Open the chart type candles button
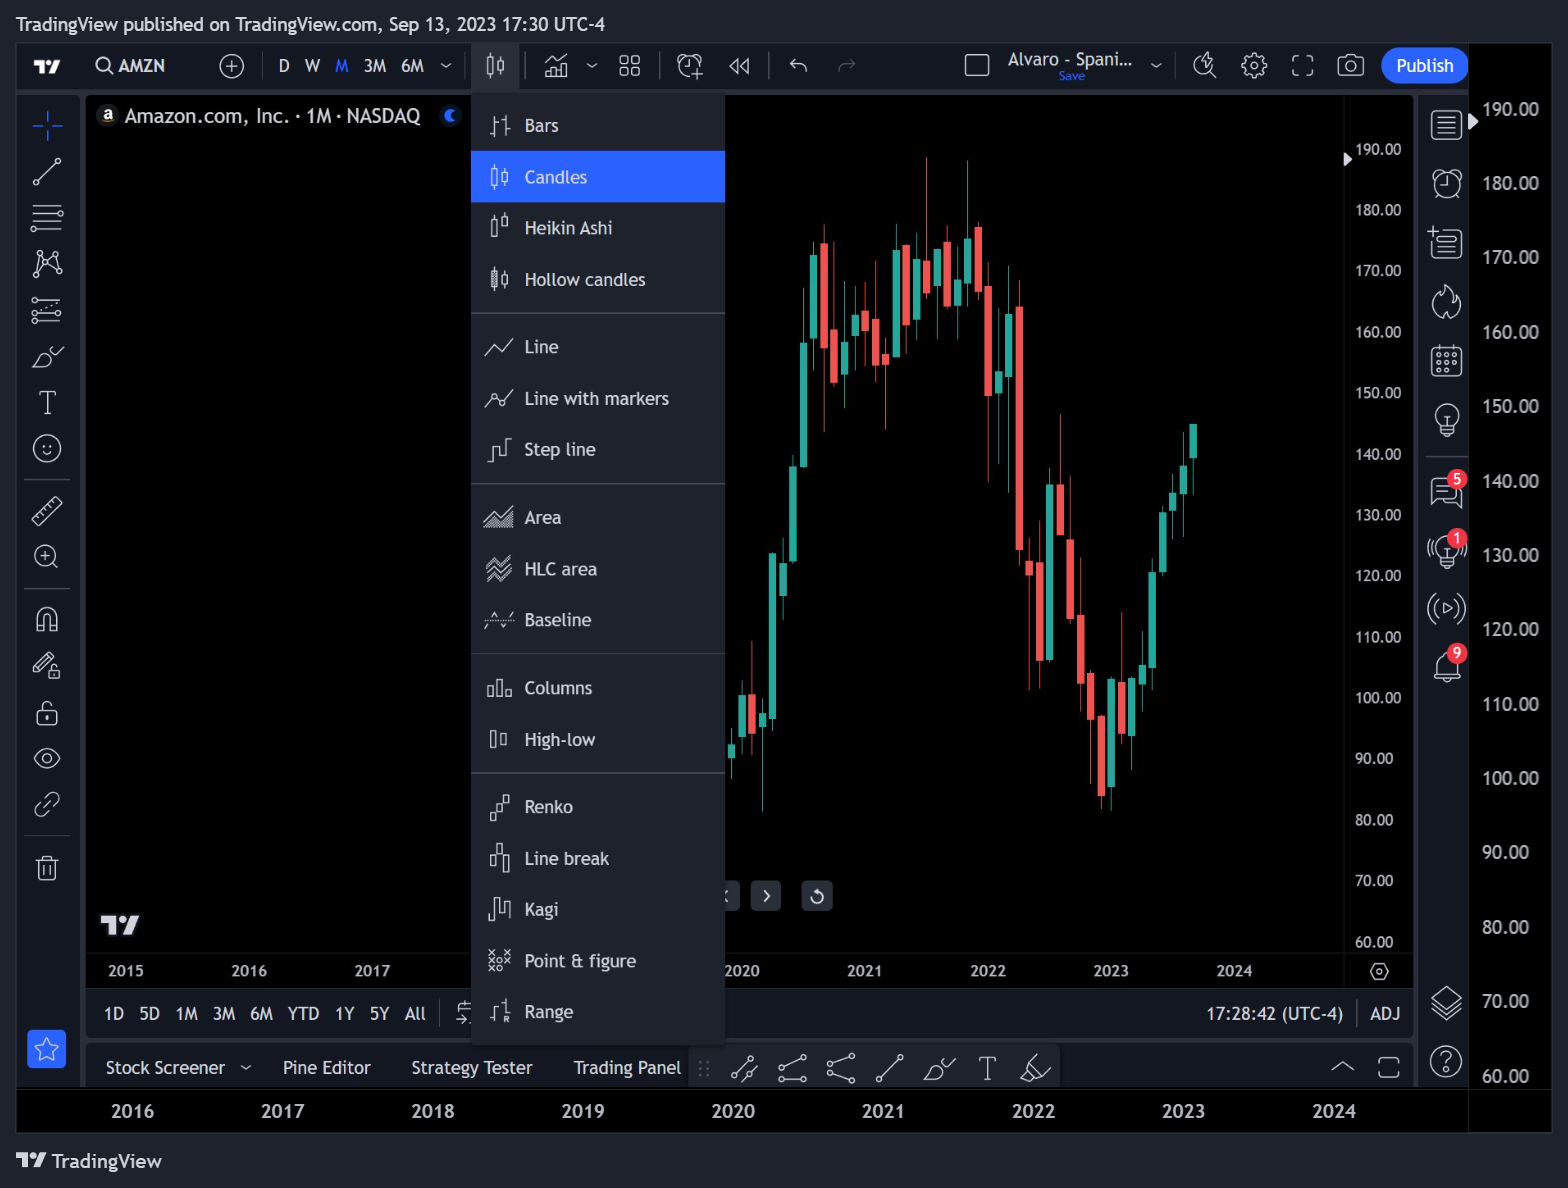Viewport: 1568px width, 1188px height. [496, 66]
